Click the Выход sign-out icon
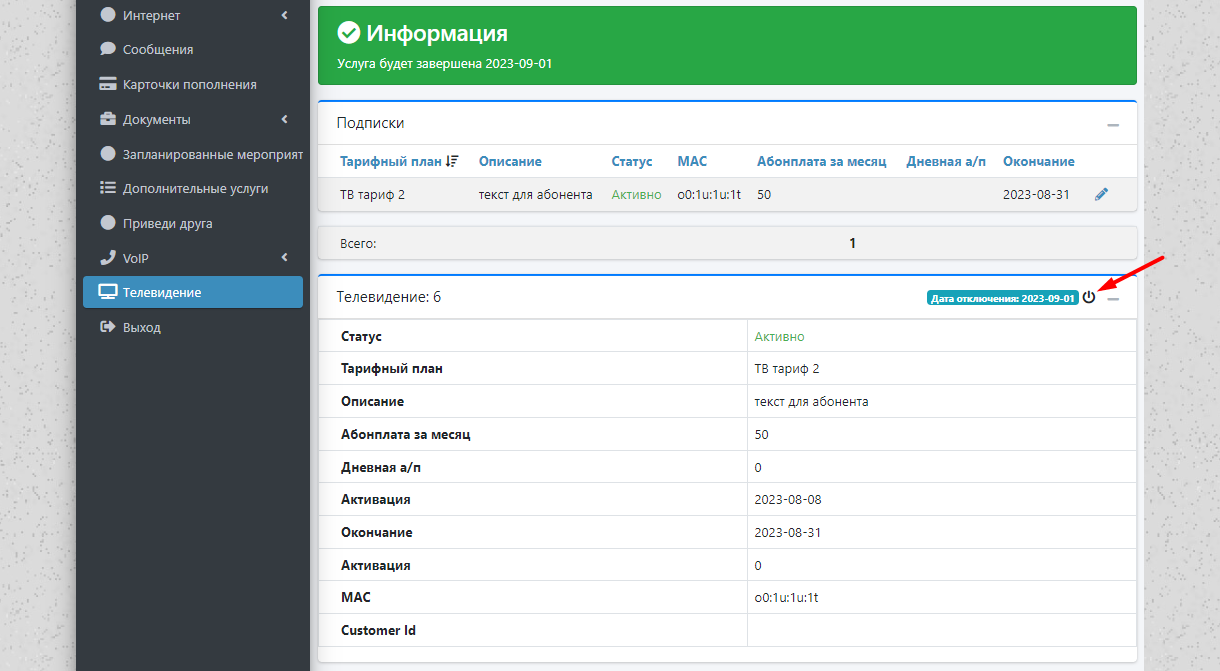Viewport: 1220px width, 671px height. tap(108, 327)
